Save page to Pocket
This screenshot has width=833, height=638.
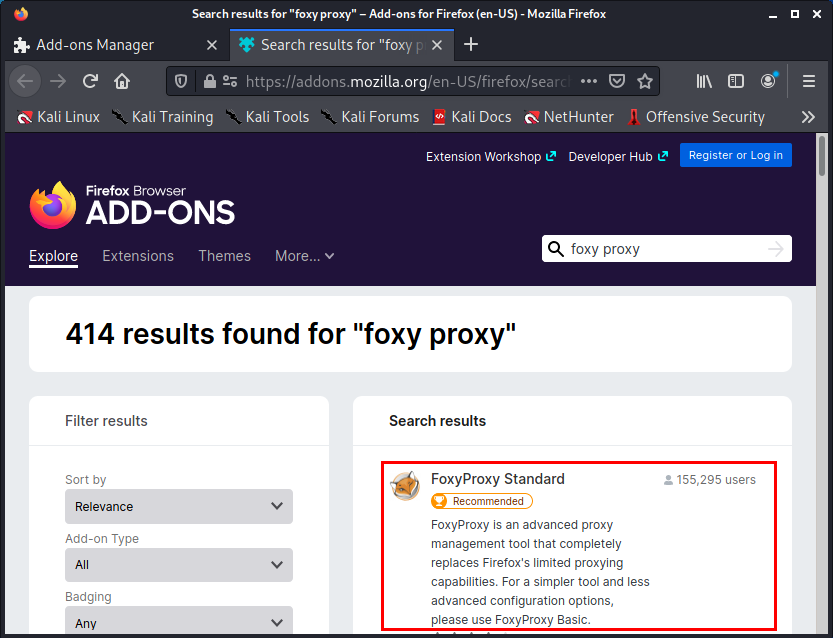pos(617,81)
